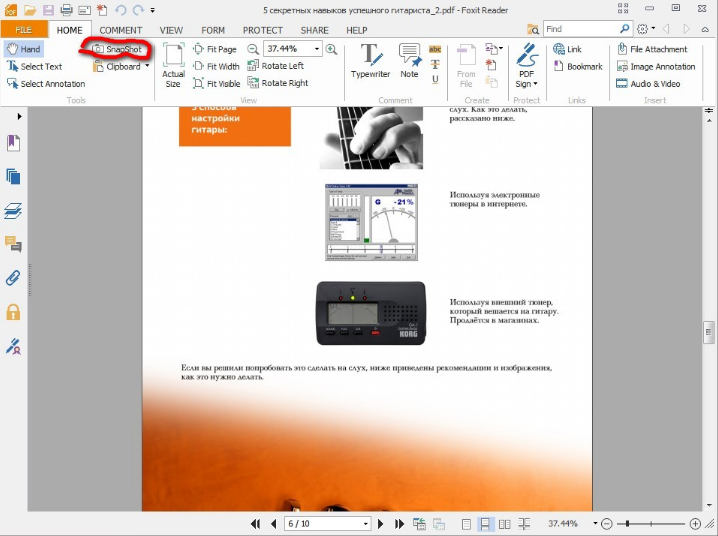Open the Bookmarks side panel
The width and height of the screenshot is (718, 536).
coord(14,144)
